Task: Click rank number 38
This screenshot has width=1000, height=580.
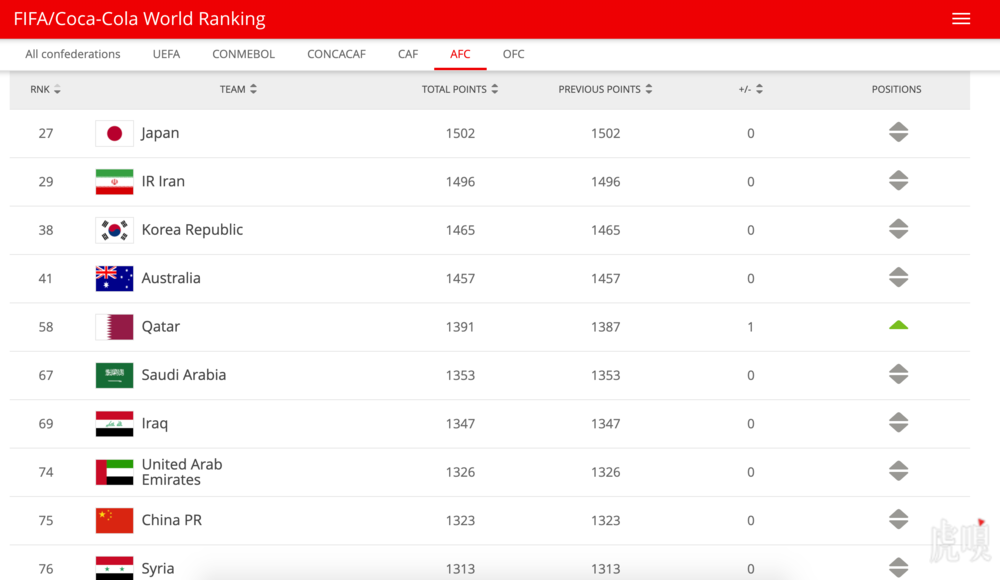Action: (x=45, y=230)
